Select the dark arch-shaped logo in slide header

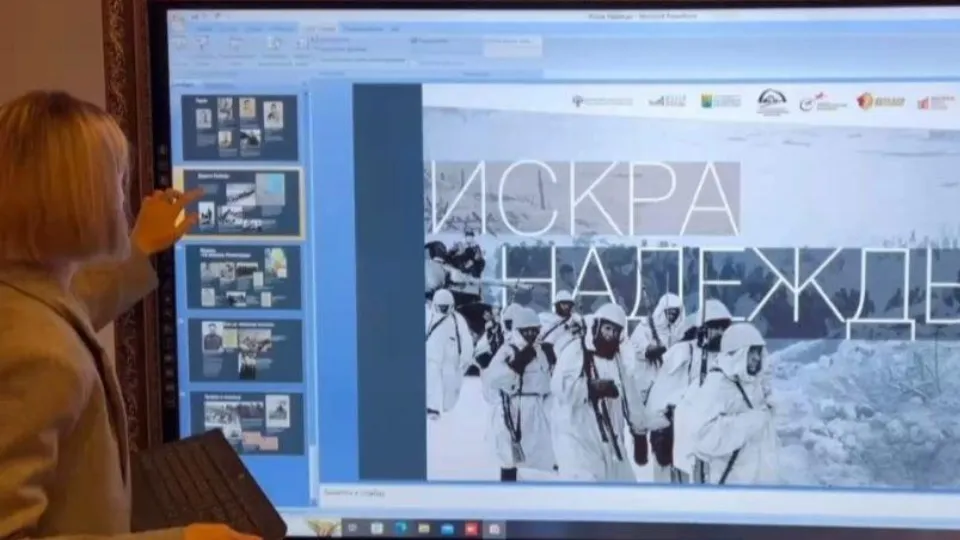pyautogui.click(x=771, y=101)
